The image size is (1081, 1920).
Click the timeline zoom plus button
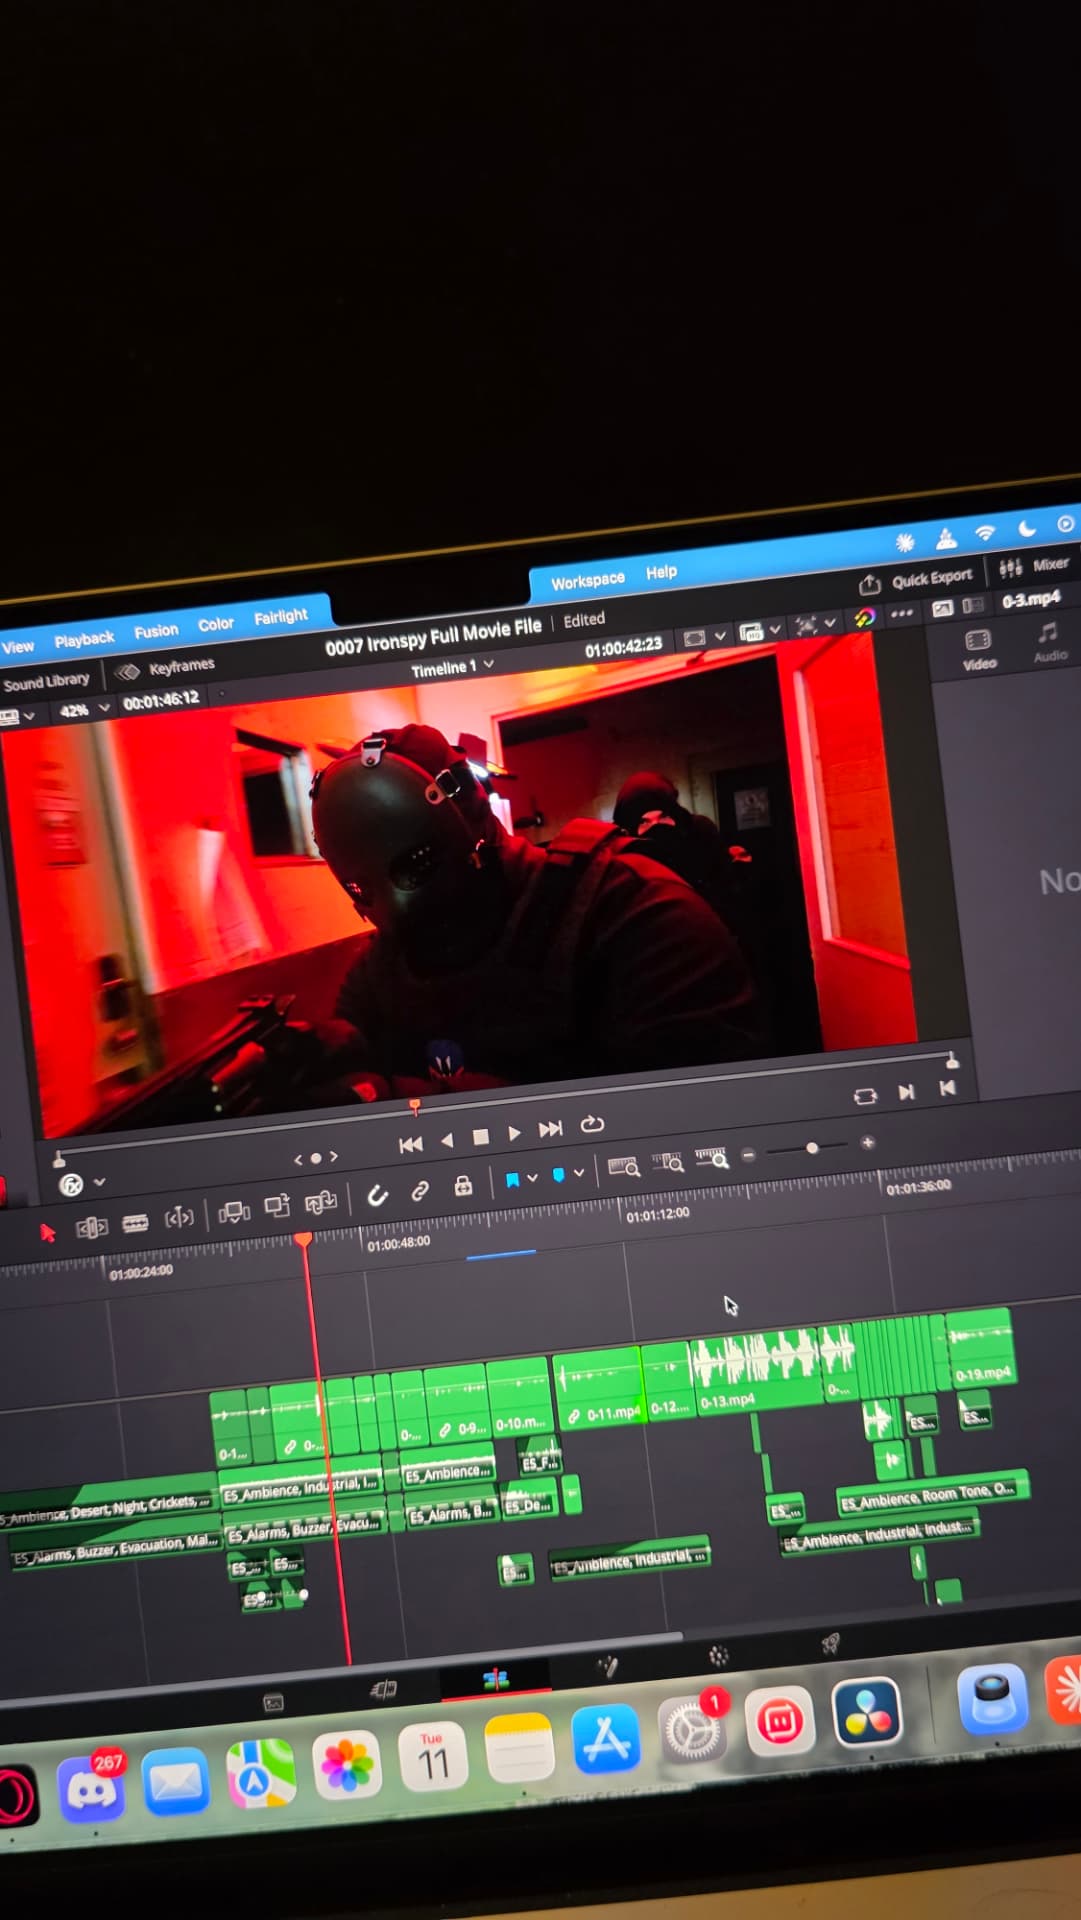(x=867, y=1142)
